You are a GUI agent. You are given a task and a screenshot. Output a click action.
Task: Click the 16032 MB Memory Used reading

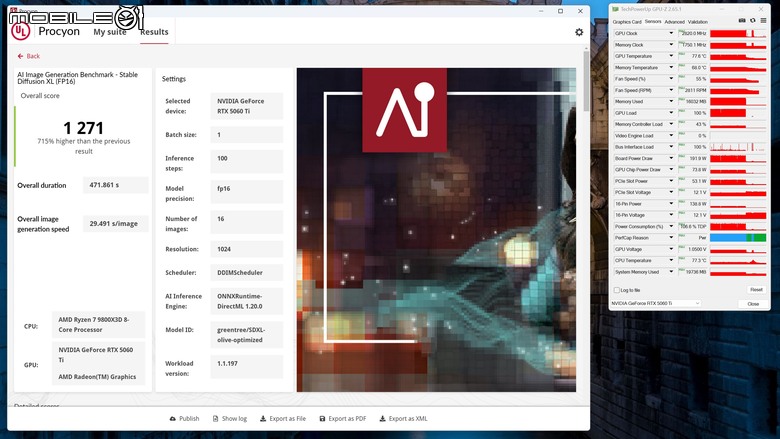pyautogui.click(x=694, y=101)
